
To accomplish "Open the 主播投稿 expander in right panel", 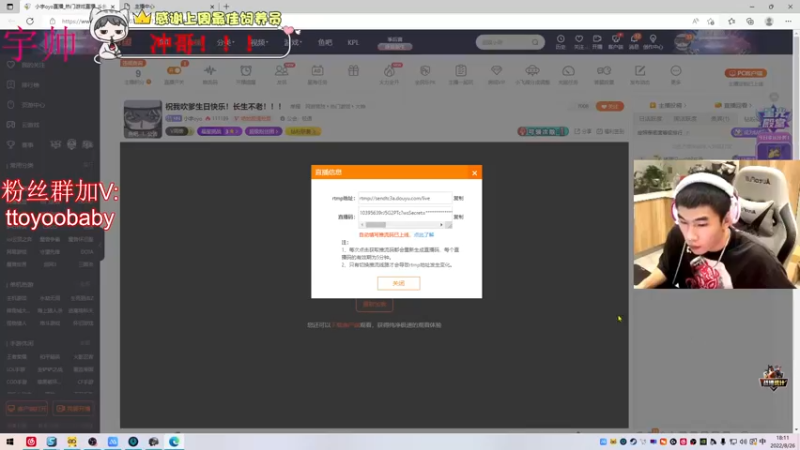I will click(668, 105).
